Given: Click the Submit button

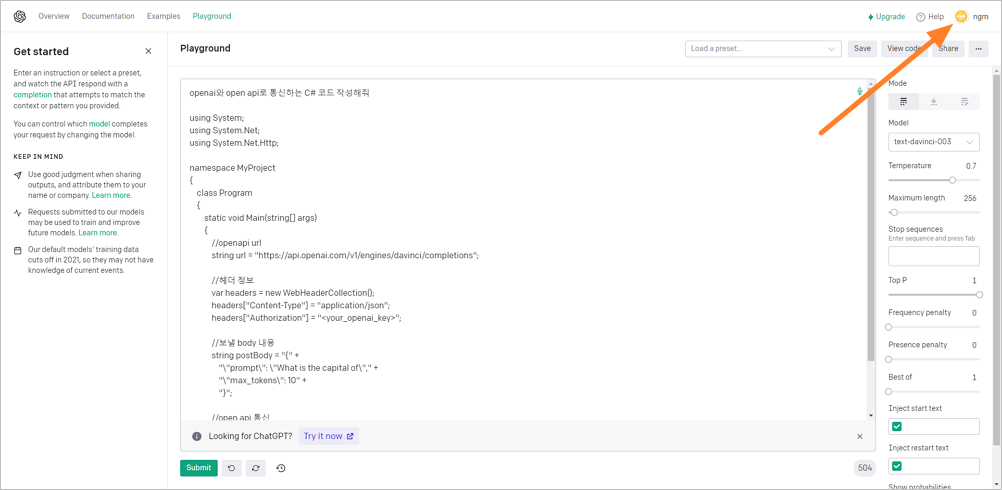Looking at the screenshot, I should [199, 468].
